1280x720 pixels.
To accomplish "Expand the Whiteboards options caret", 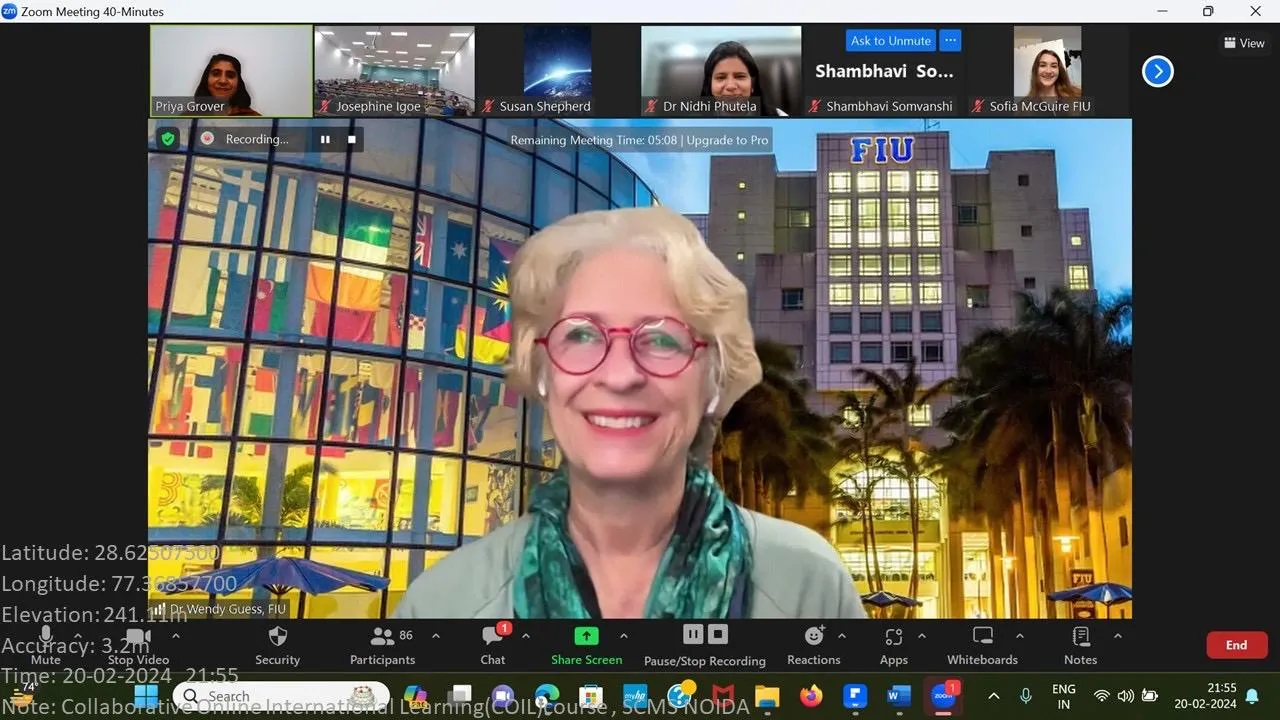I will click(x=1019, y=636).
